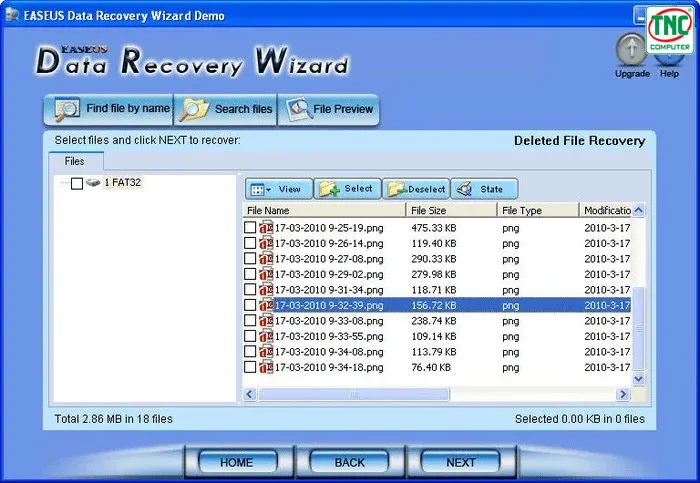Select file name 17-03-2010 9-26-14.png

pos(329,244)
